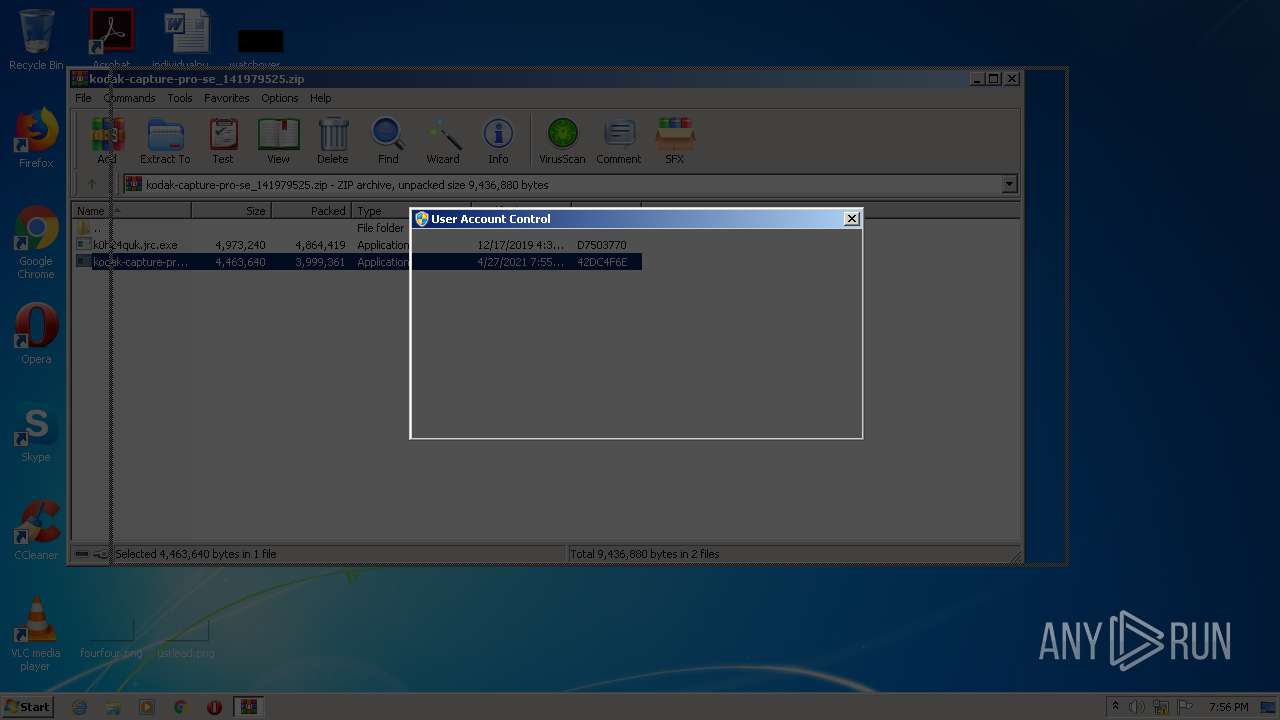Image resolution: width=1280 pixels, height=720 pixels.
Task: Open the Help menu
Action: coord(320,98)
